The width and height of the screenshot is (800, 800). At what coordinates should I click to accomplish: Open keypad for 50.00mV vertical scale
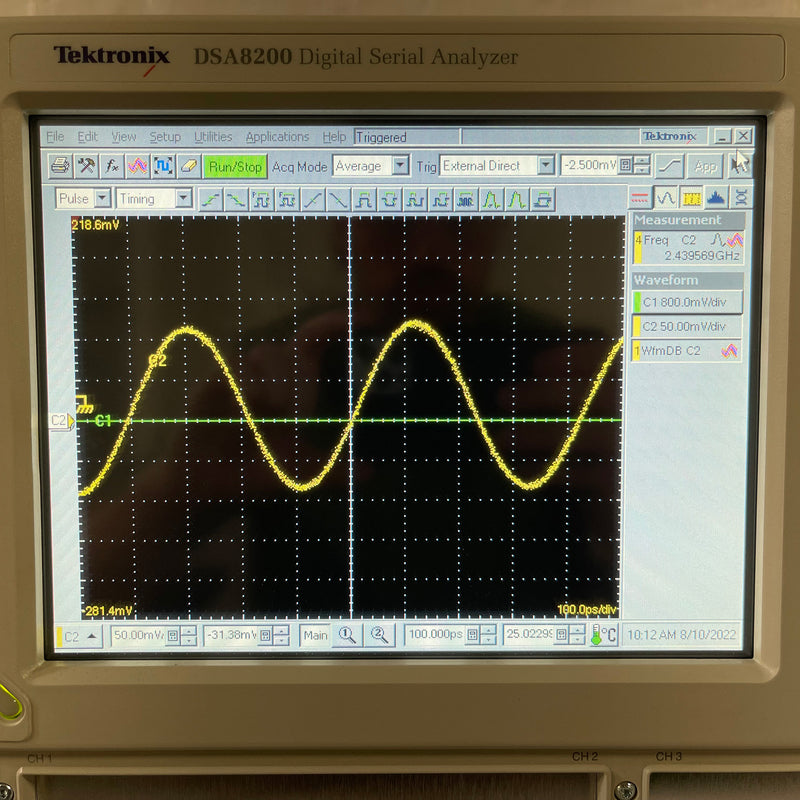coord(173,635)
